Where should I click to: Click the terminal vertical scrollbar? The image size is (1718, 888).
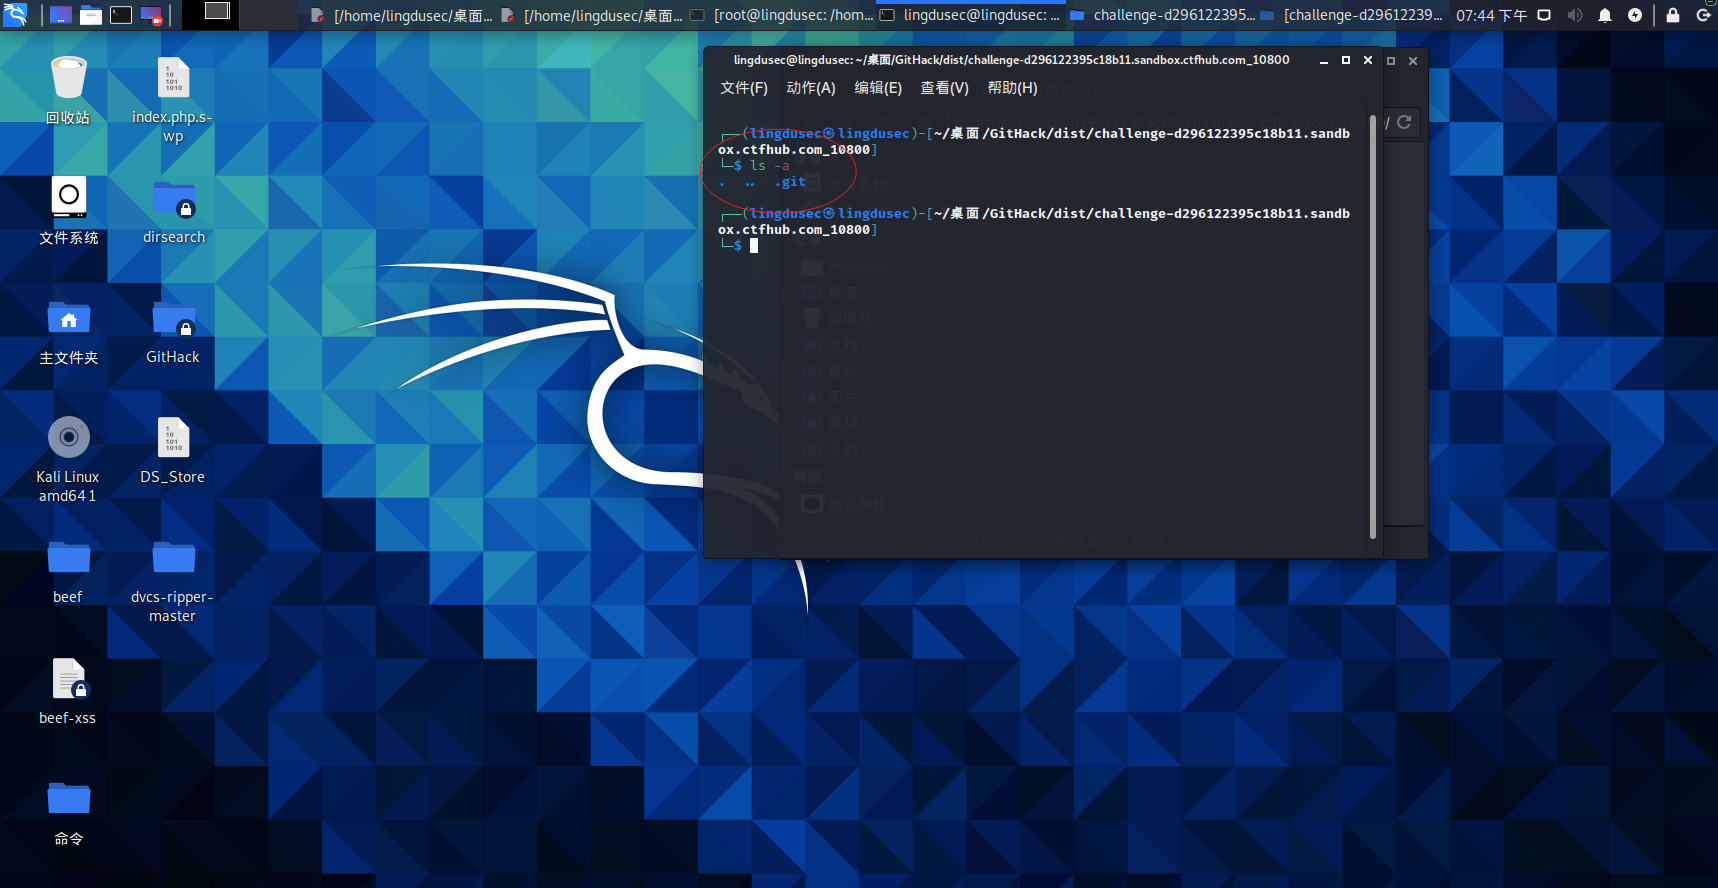(1373, 327)
